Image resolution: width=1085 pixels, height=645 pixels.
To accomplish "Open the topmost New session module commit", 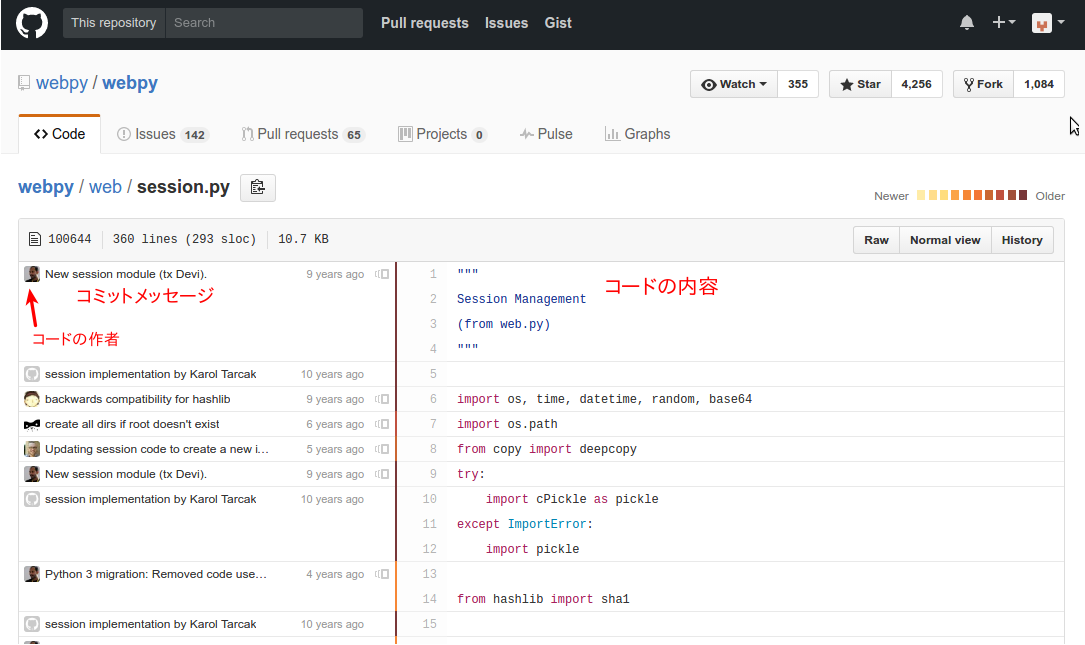I will click(x=126, y=274).
